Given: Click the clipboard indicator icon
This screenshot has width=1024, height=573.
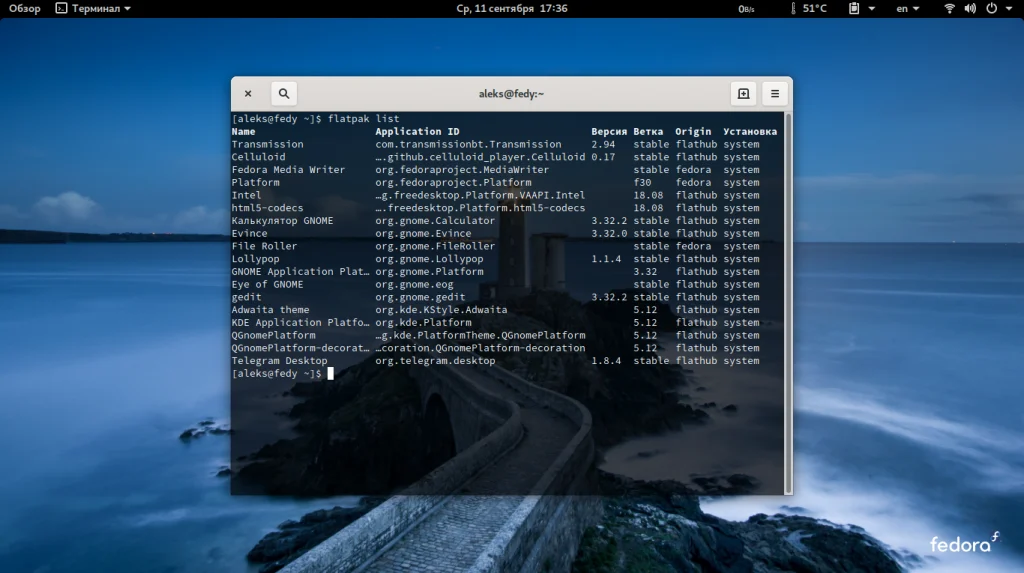Looking at the screenshot, I should [x=855, y=8].
